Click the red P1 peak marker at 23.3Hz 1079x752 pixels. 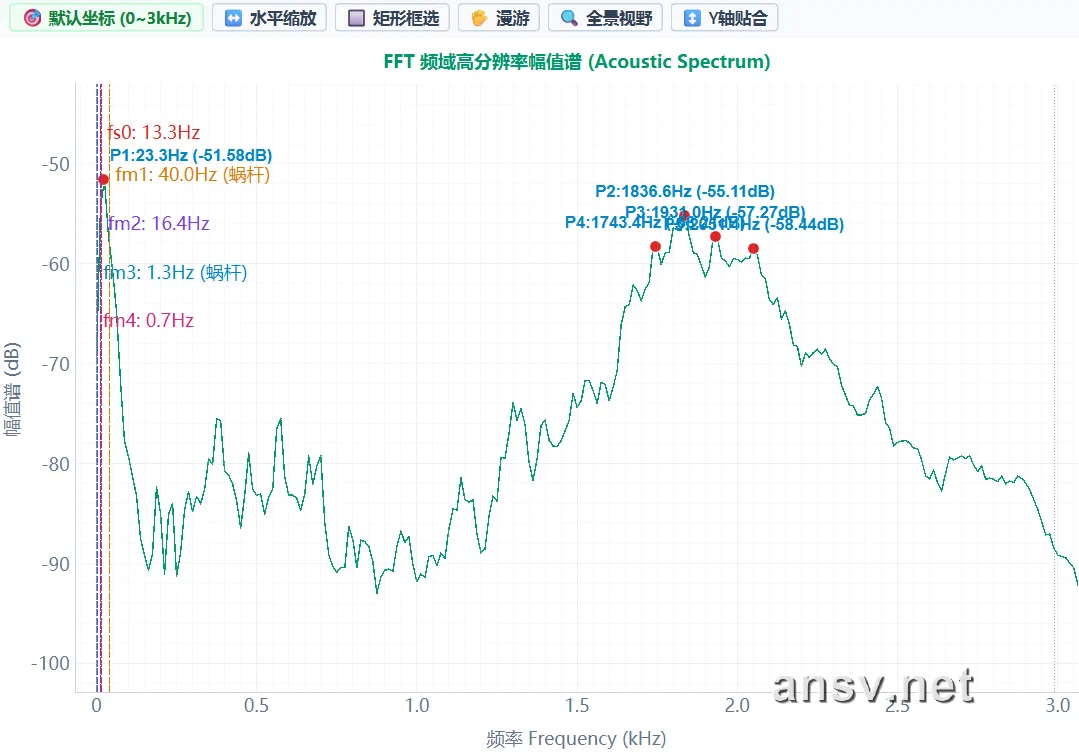point(103,180)
